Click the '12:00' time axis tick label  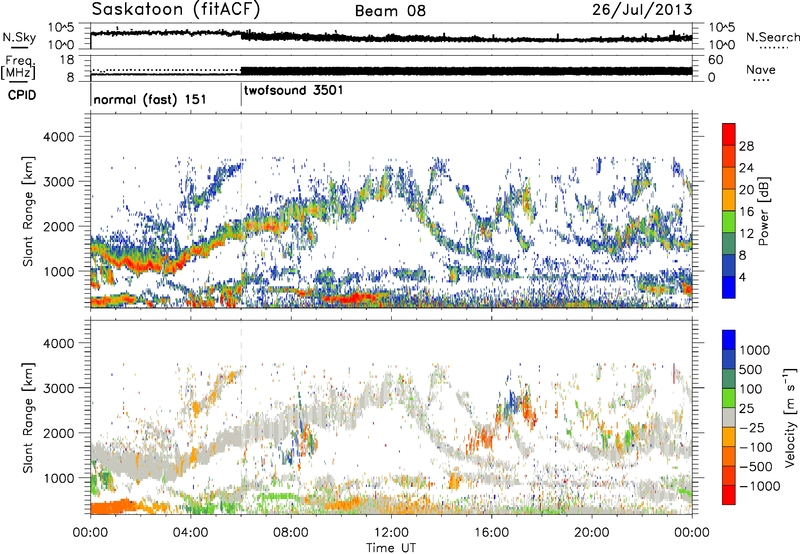391,533
